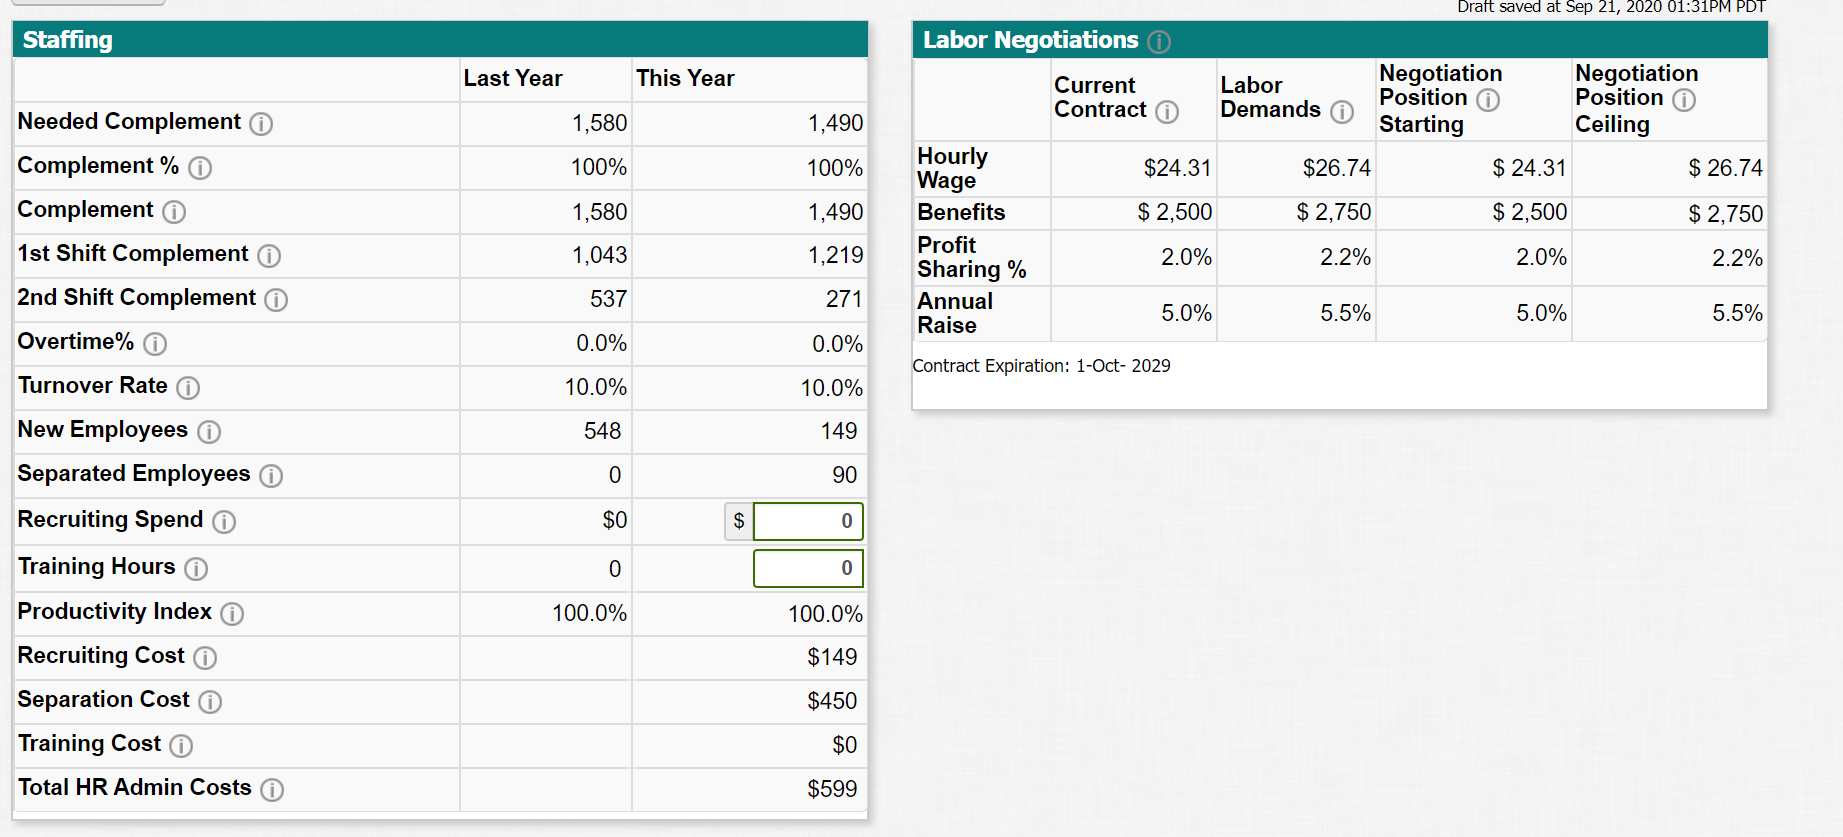Open the Complement % info icon
The height and width of the screenshot is (837, 1843).
coord(200,168)
